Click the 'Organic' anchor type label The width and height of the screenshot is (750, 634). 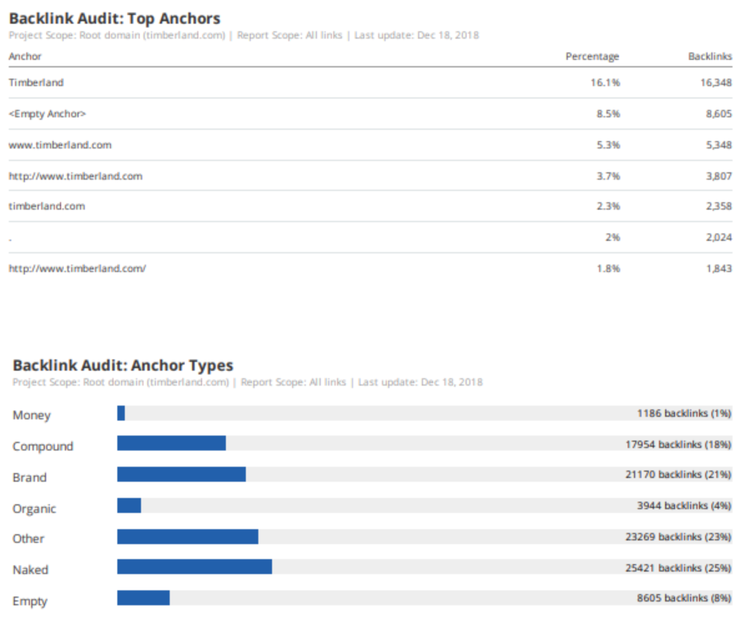pyautogui.click(x=34, y=508)
